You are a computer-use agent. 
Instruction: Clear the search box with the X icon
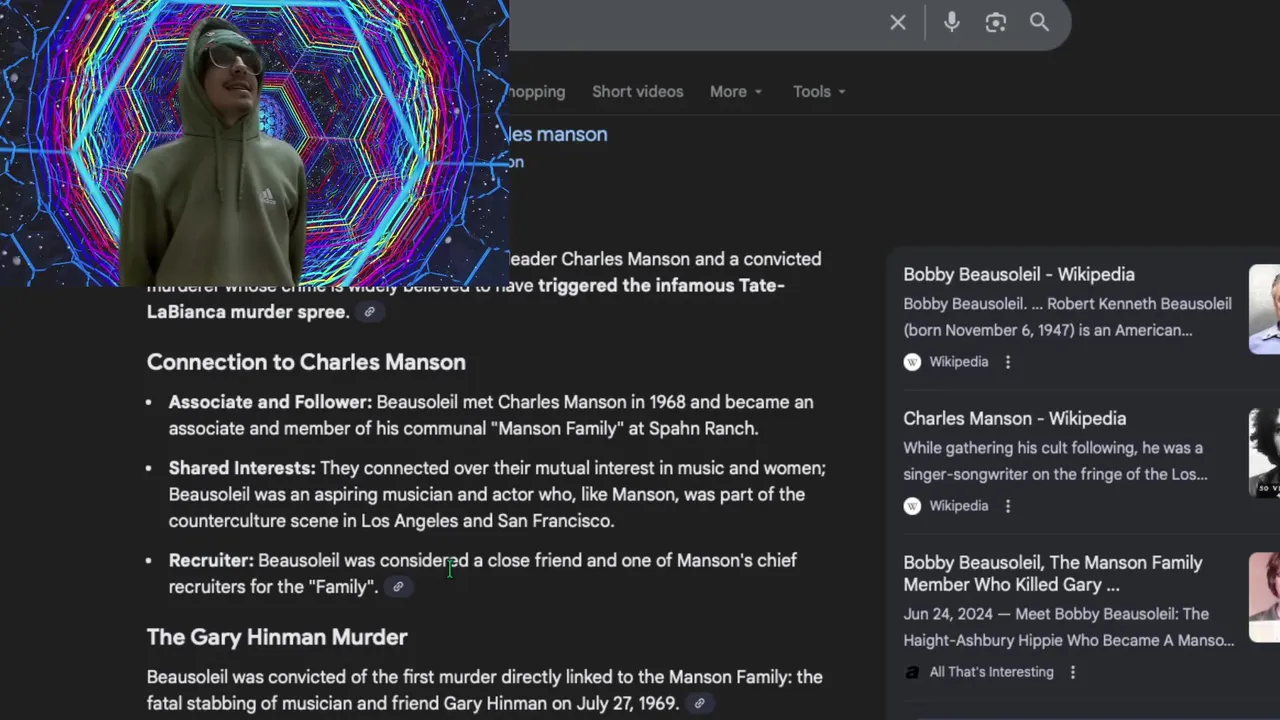(x=898, y=22)
